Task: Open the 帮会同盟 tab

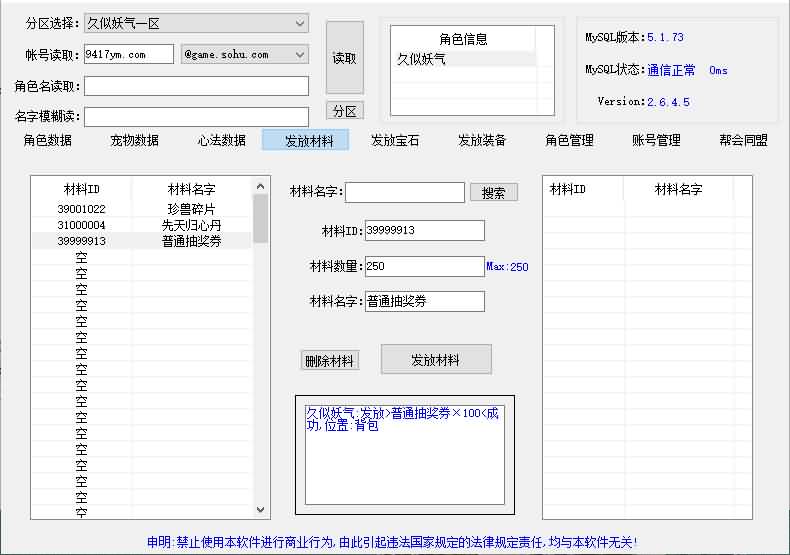Action: (744, 140)
